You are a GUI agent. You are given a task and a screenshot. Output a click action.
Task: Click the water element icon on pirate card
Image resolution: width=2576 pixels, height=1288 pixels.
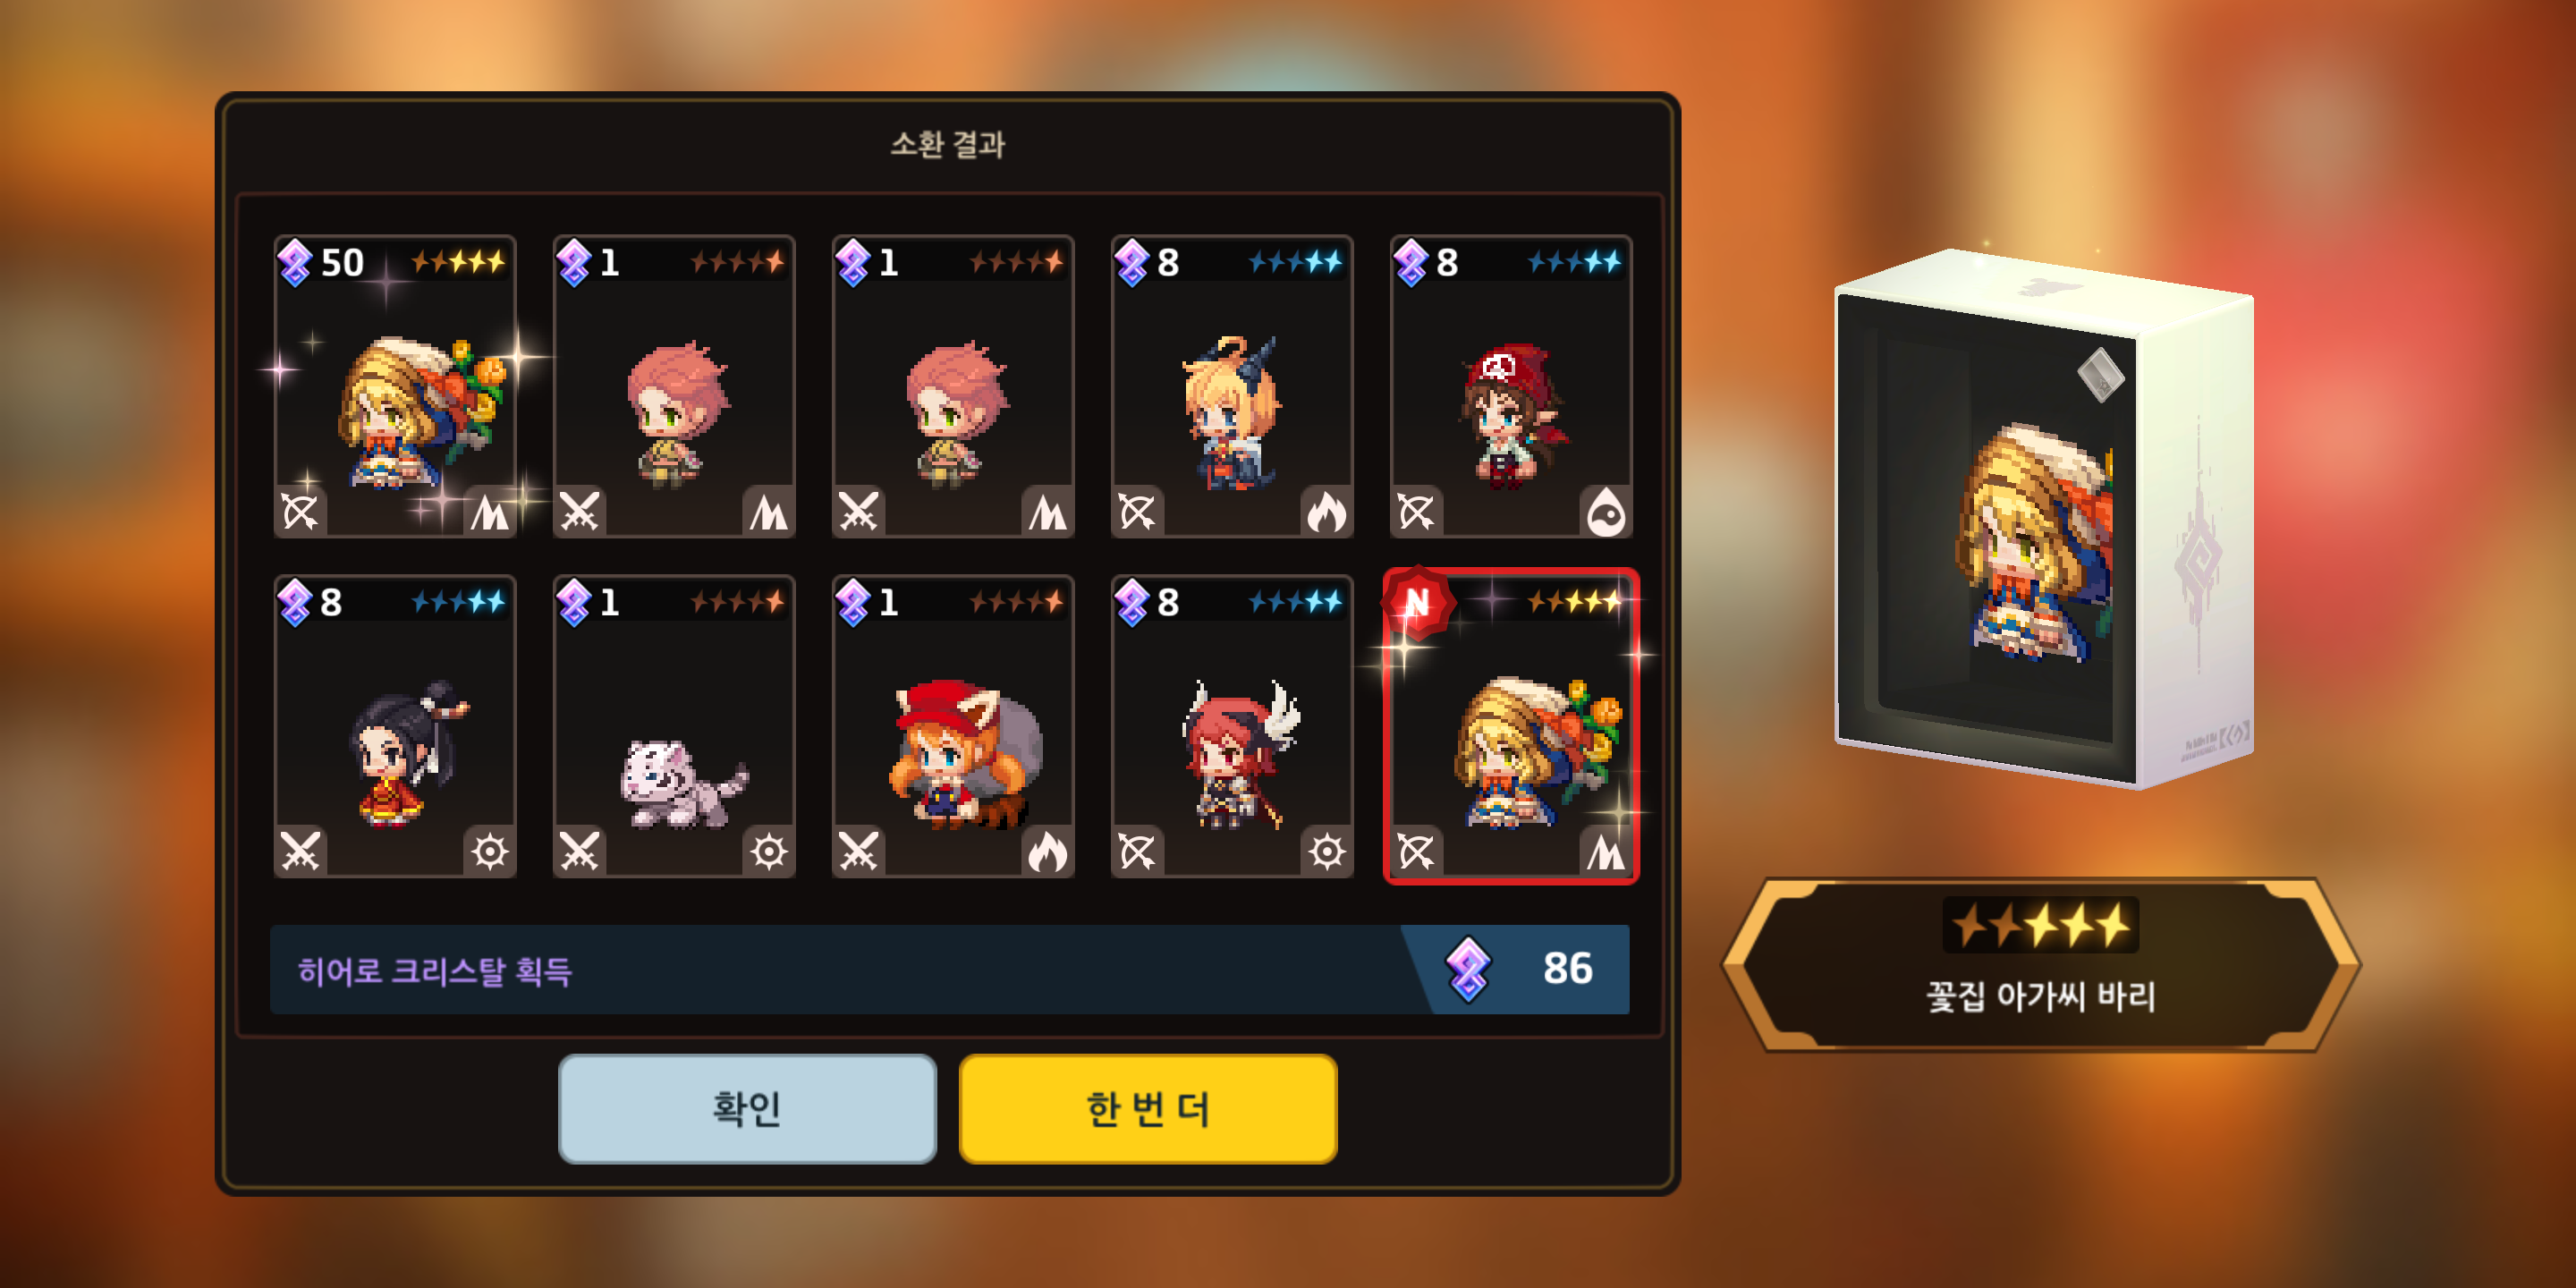pos(1606,512)
